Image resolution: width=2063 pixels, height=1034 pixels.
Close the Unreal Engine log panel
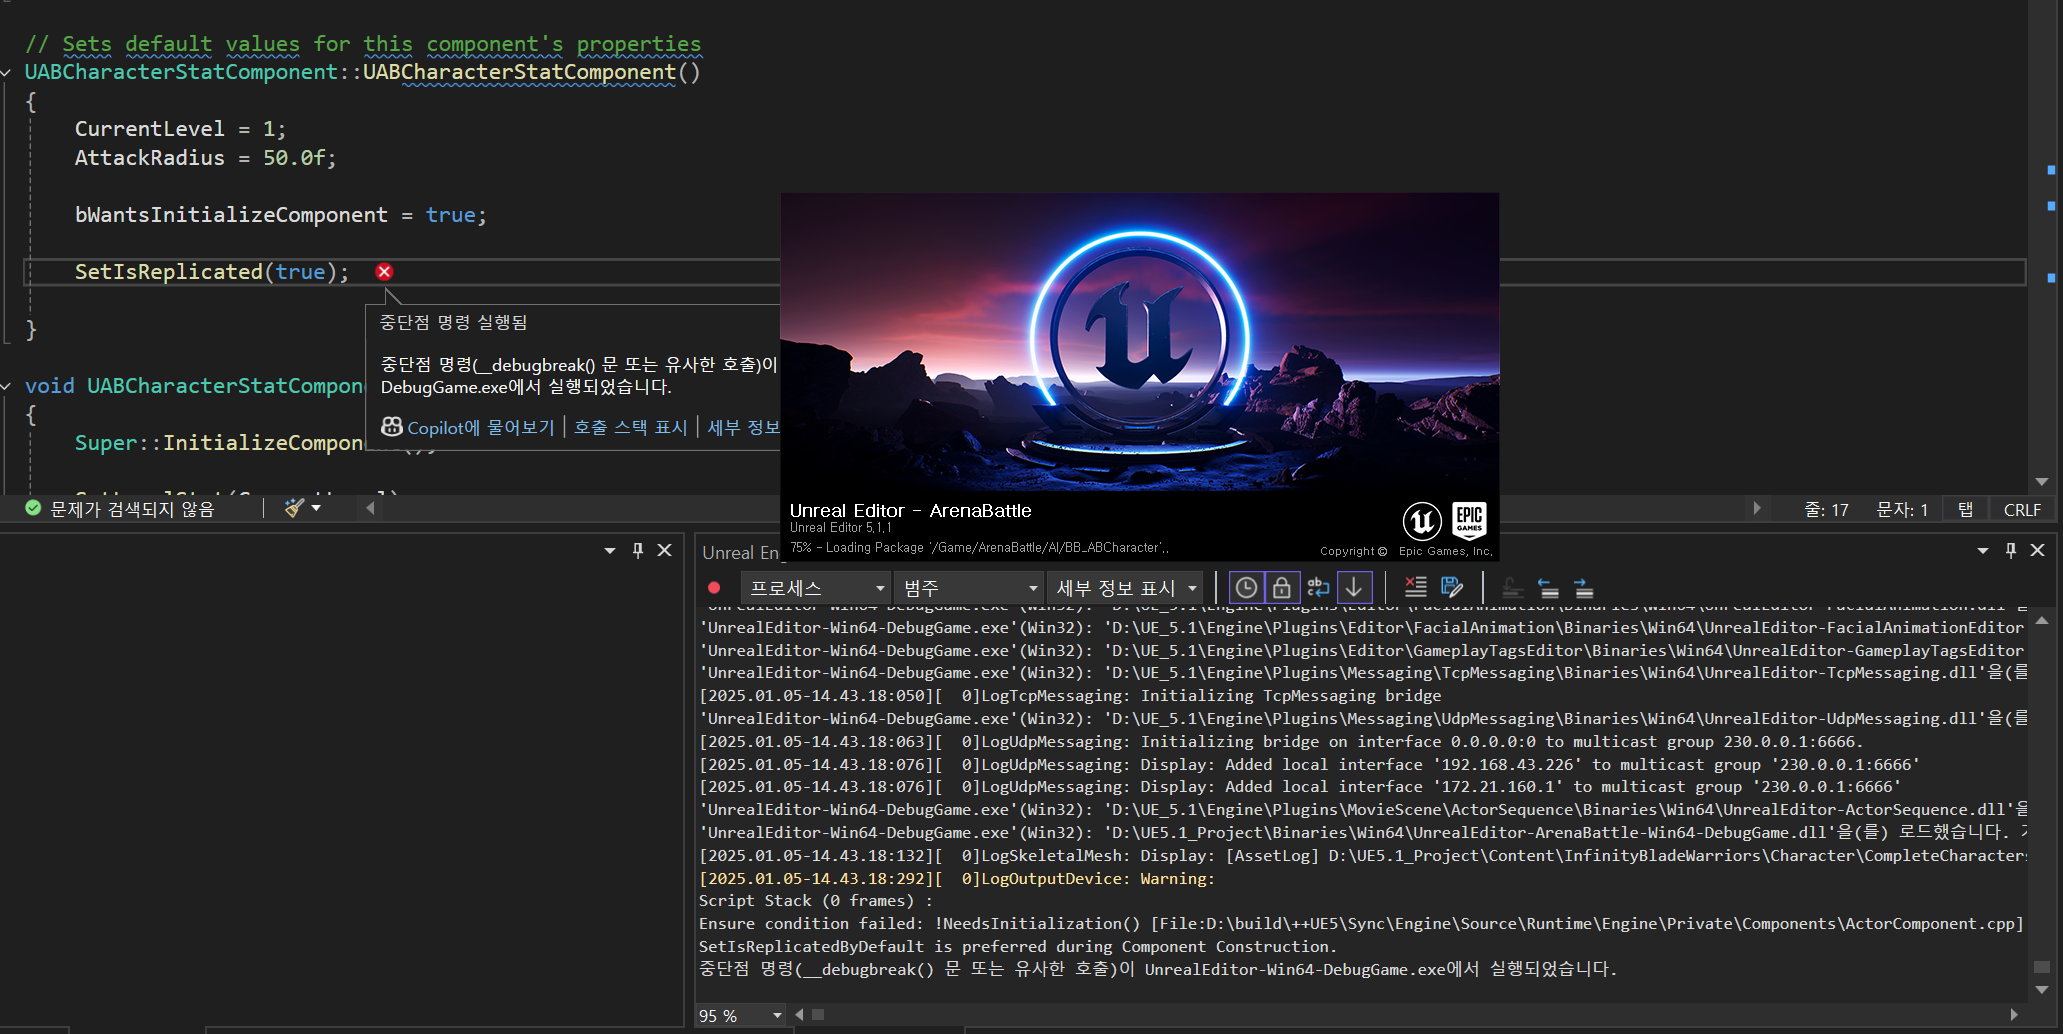2037,550
